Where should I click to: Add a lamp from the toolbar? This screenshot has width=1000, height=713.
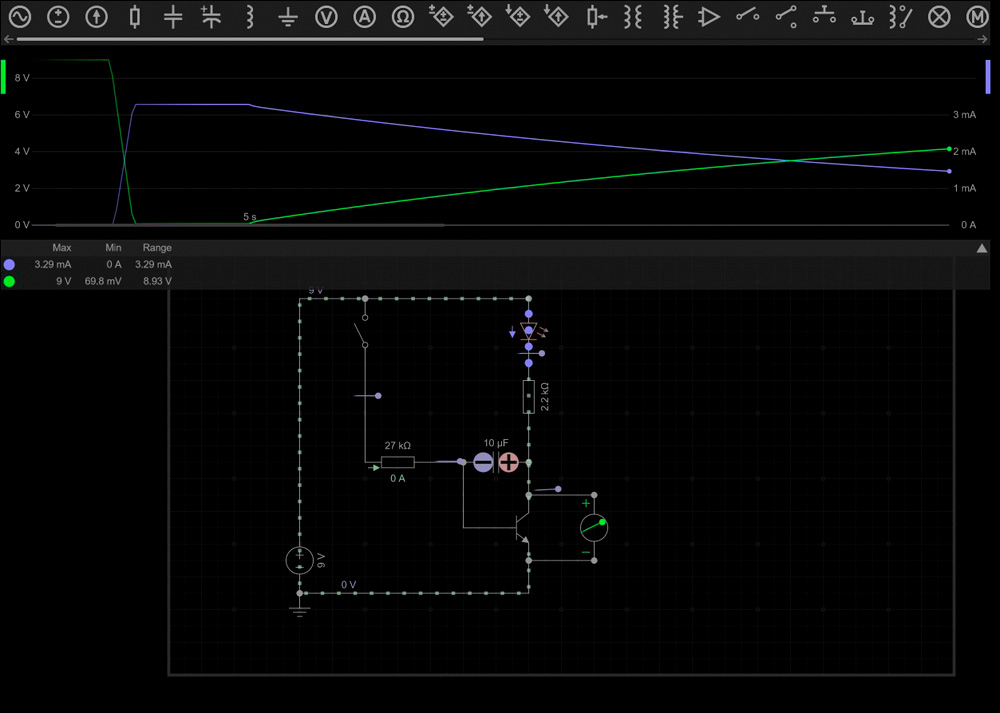[938, 17]
